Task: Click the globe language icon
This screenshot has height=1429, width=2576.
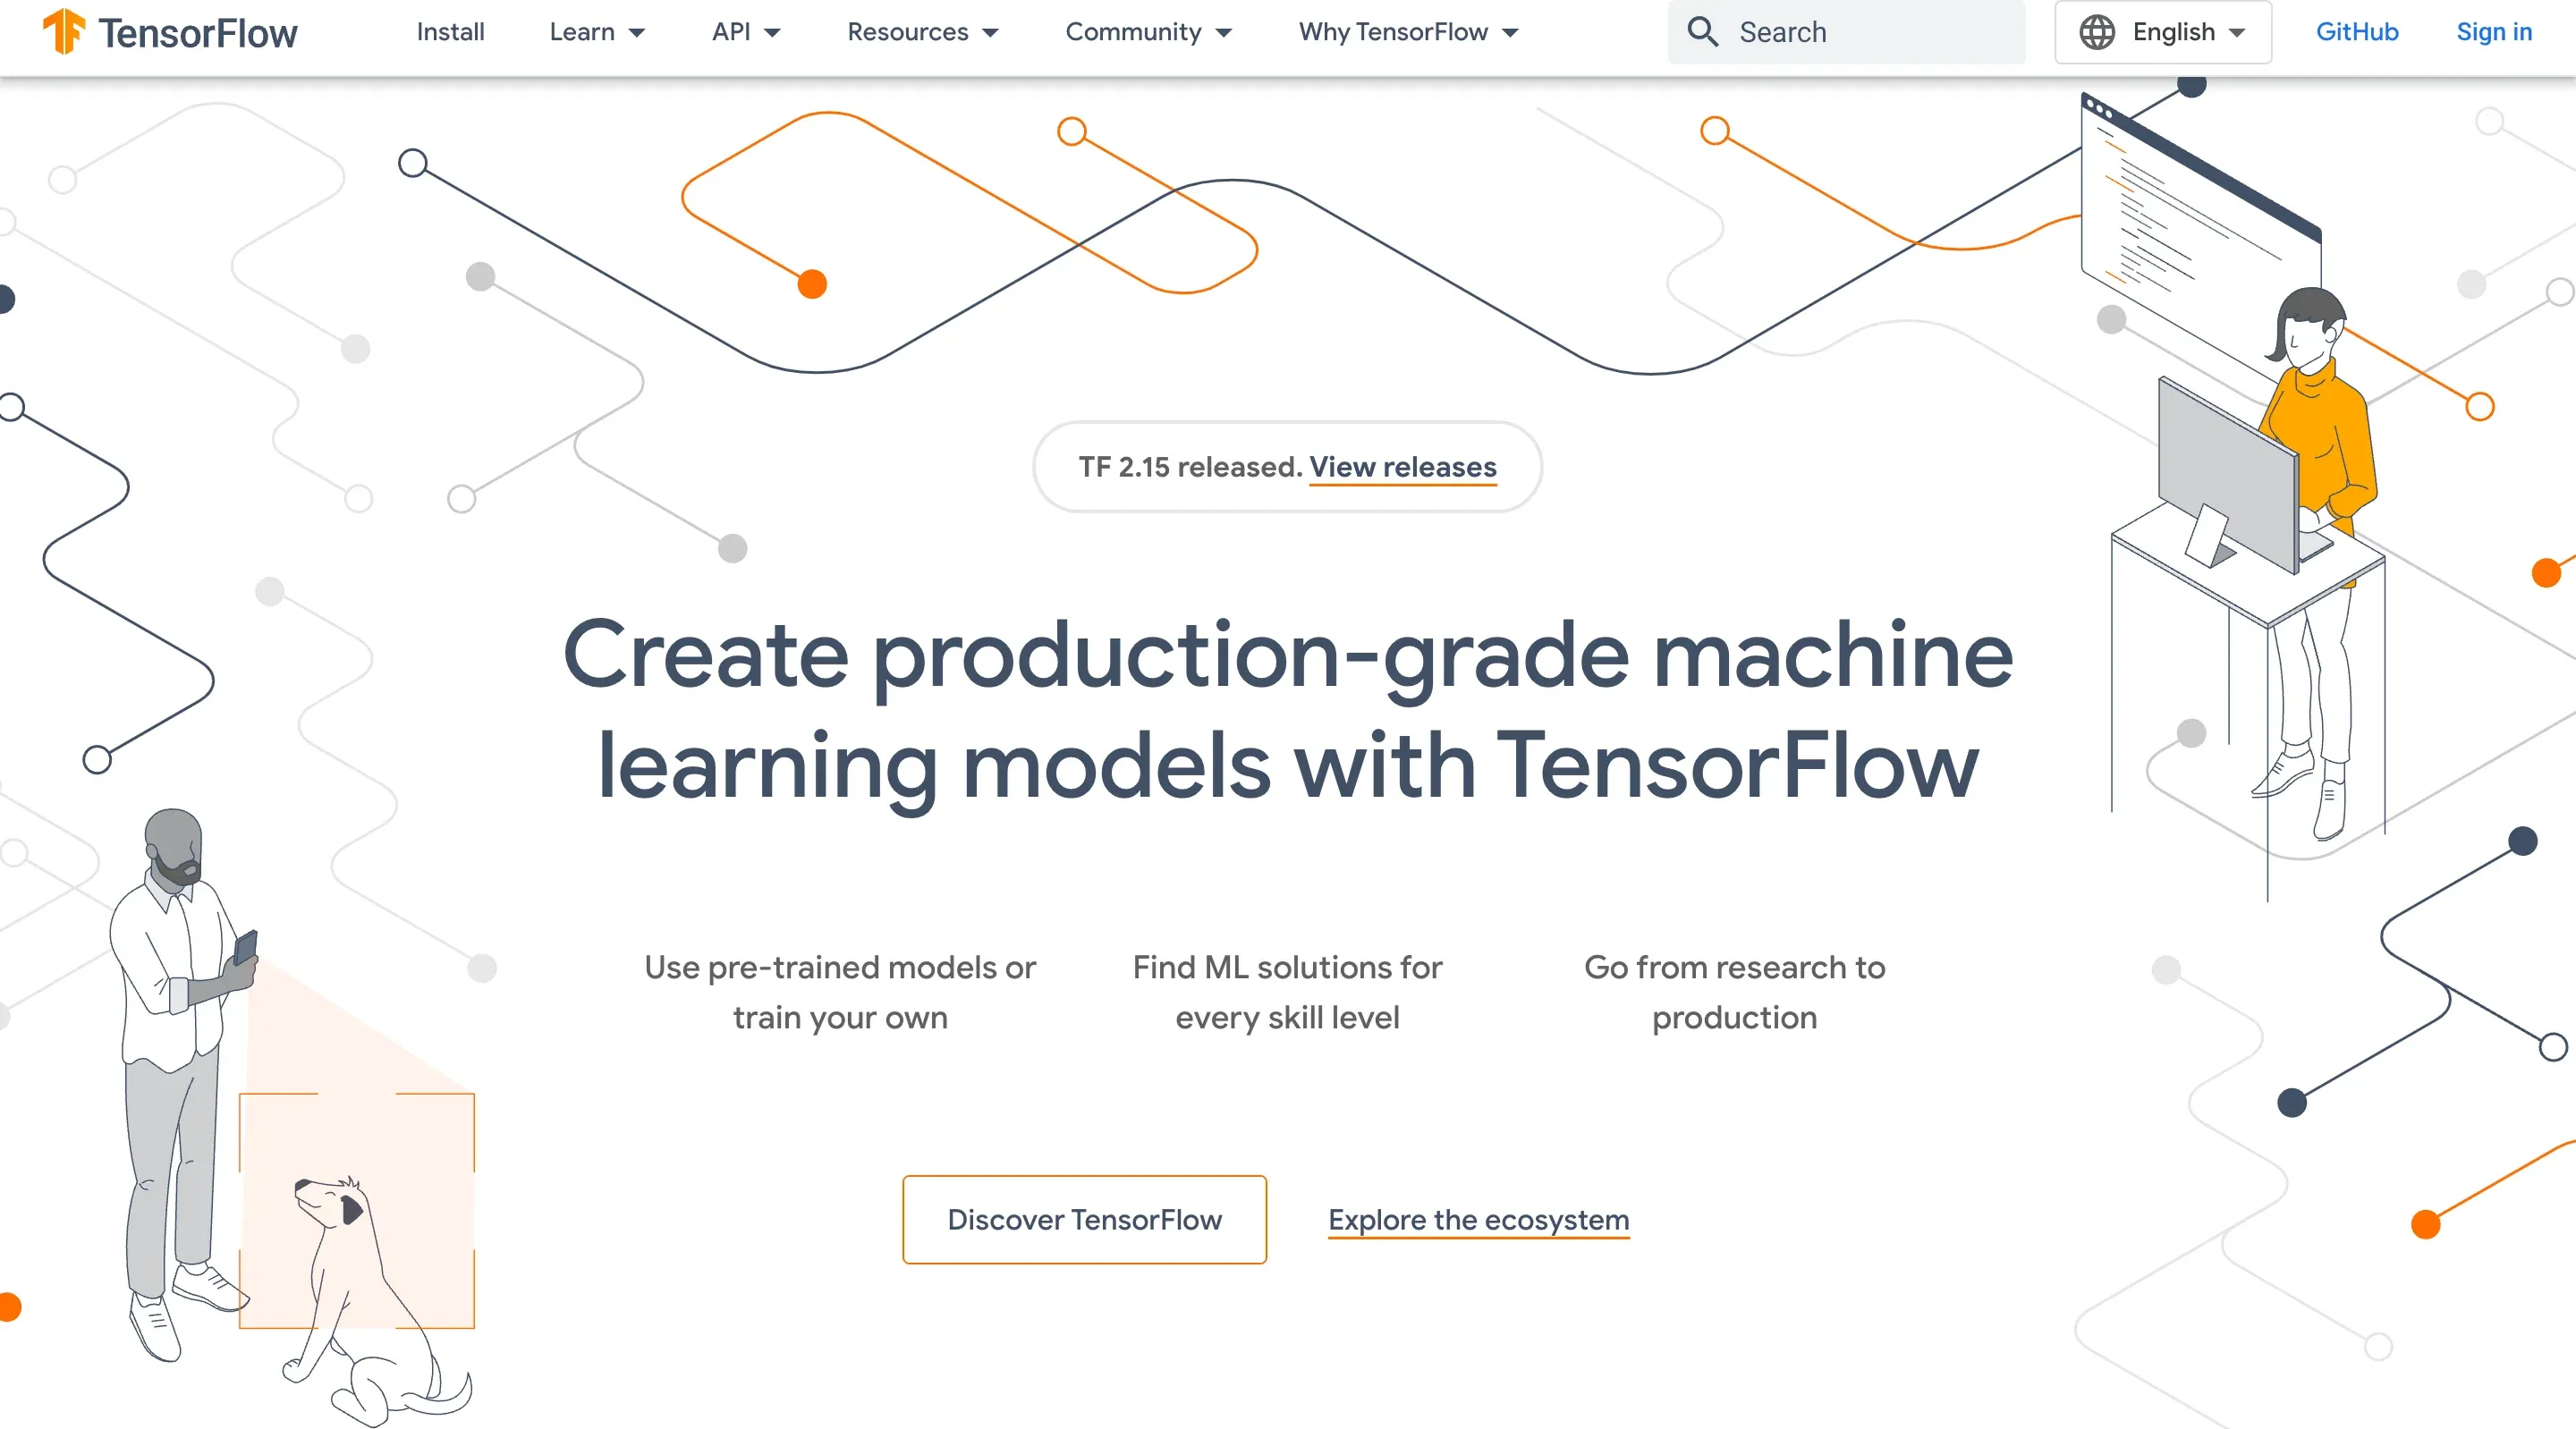Action: click(2097, 32)
